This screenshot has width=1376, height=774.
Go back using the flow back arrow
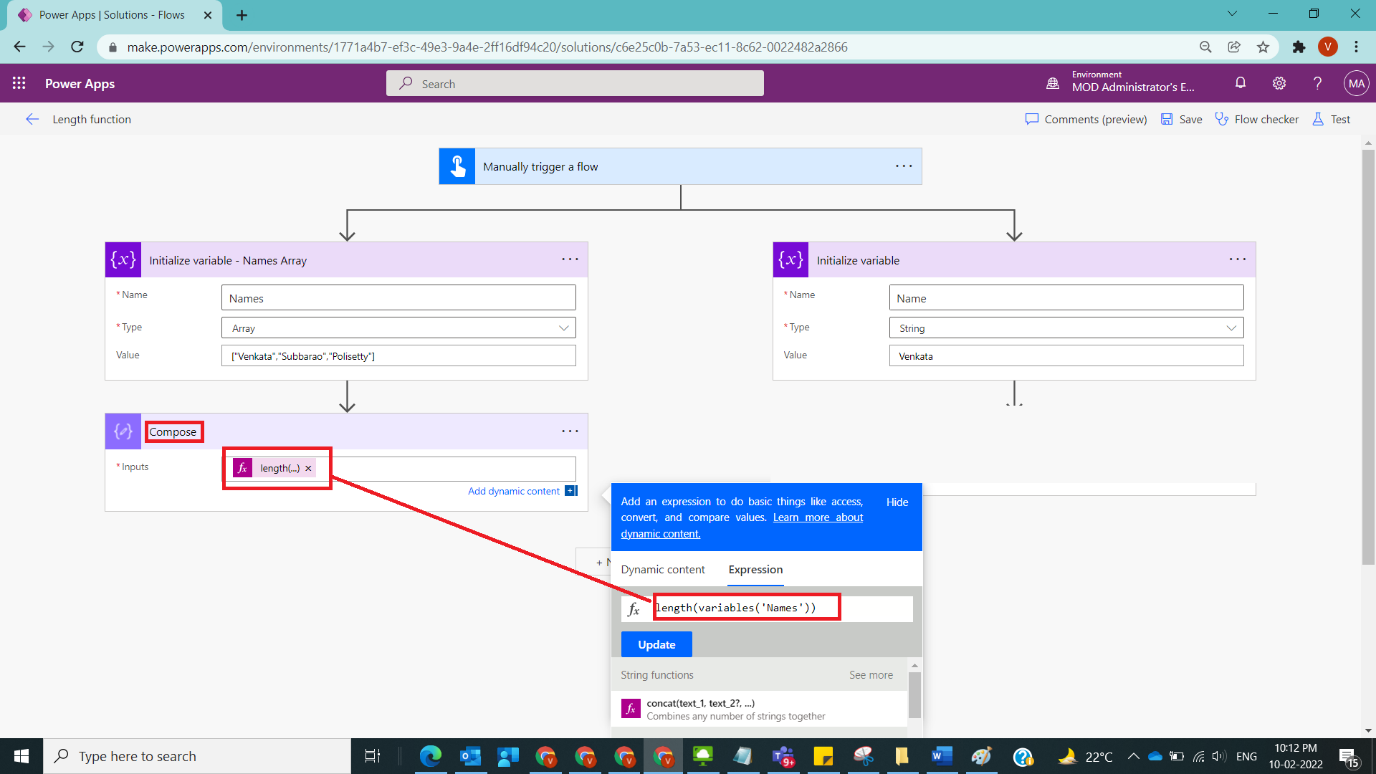point(32,119)
